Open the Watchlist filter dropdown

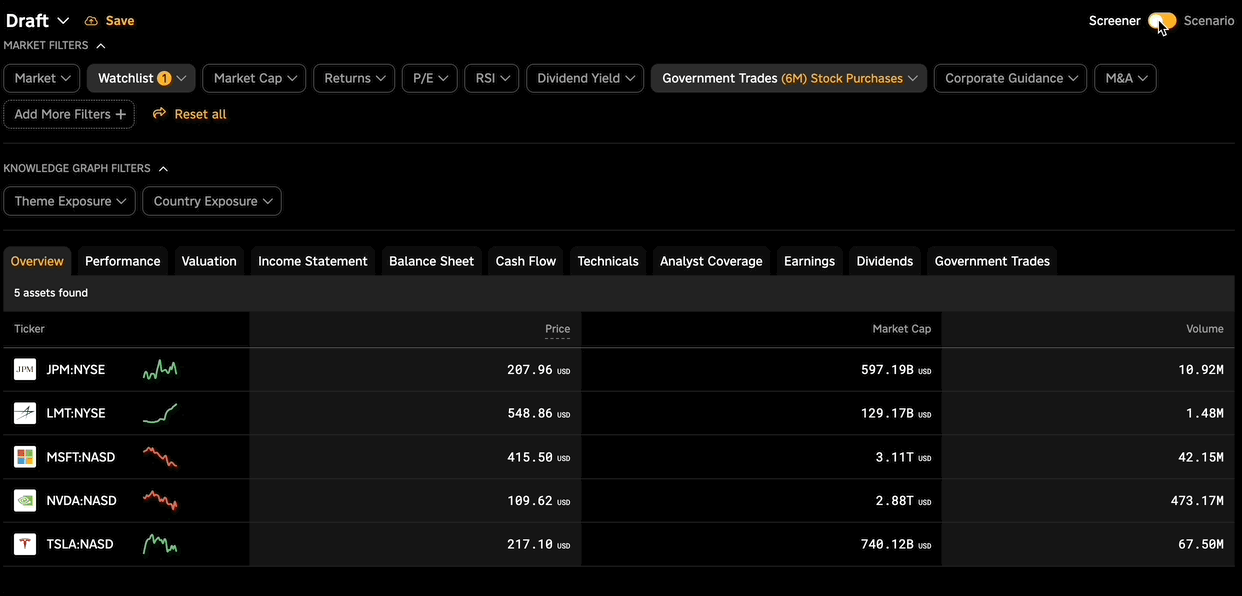click(141, 78)
